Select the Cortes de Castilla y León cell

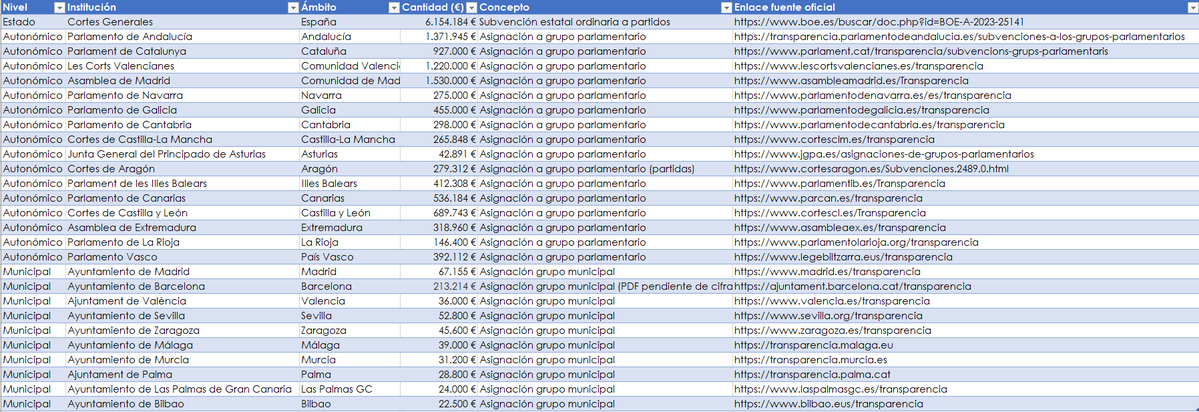click(x=183, y=212)
